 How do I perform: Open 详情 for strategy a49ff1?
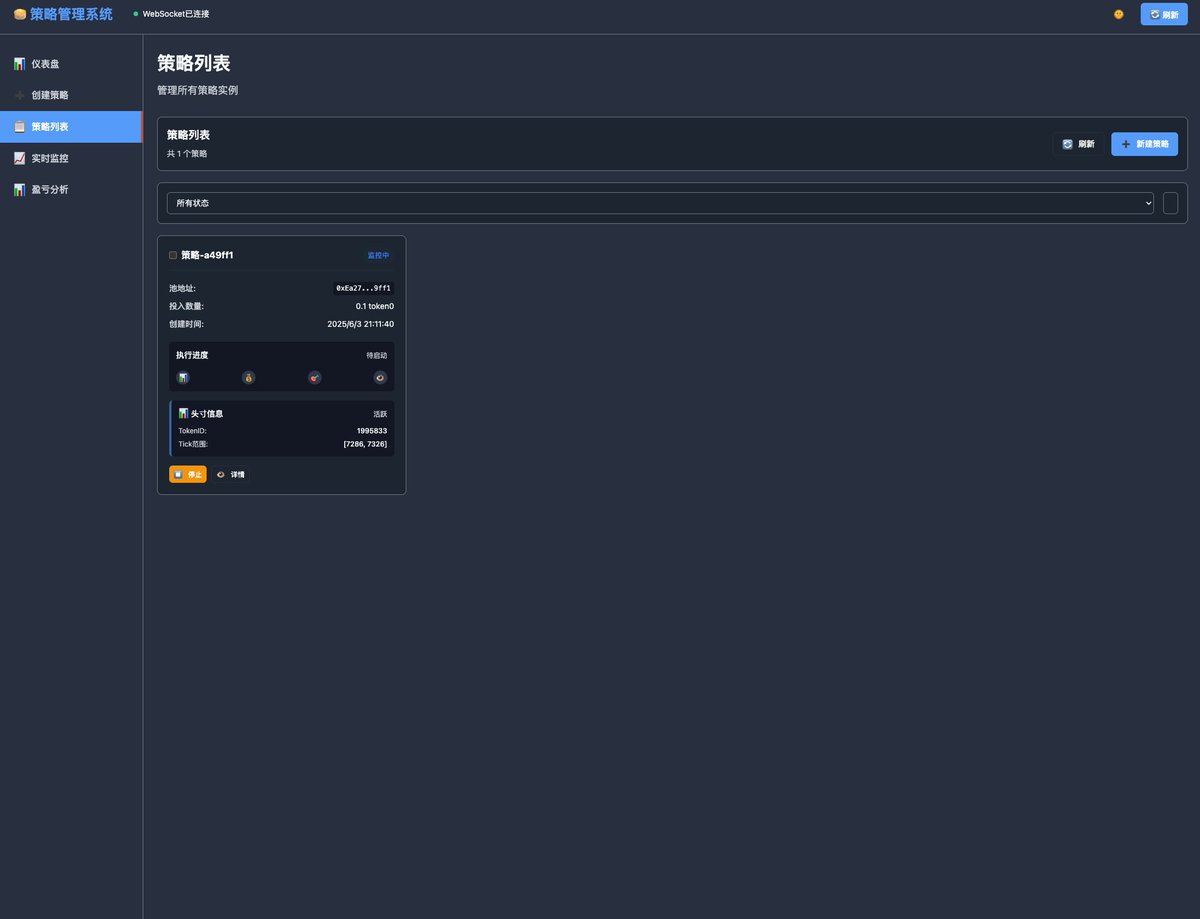point(231,473)
